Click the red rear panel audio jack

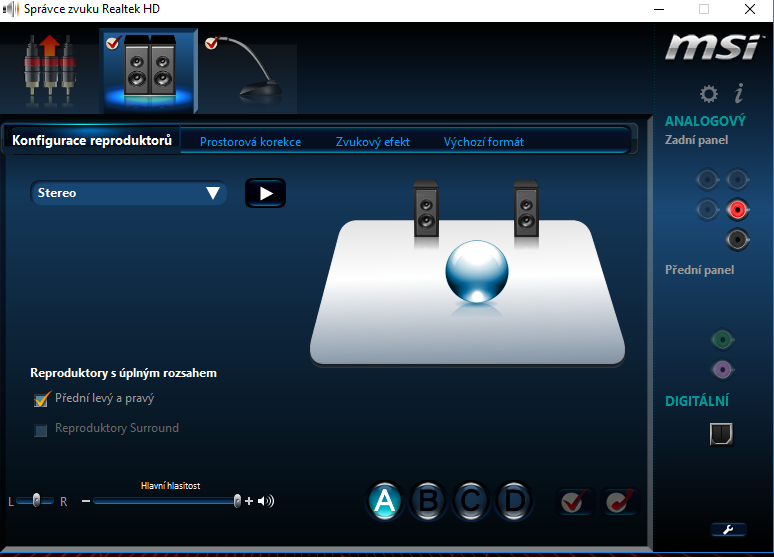737,210
